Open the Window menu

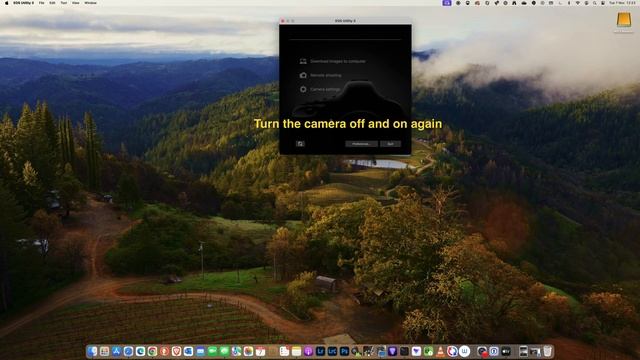coord(91,3)
